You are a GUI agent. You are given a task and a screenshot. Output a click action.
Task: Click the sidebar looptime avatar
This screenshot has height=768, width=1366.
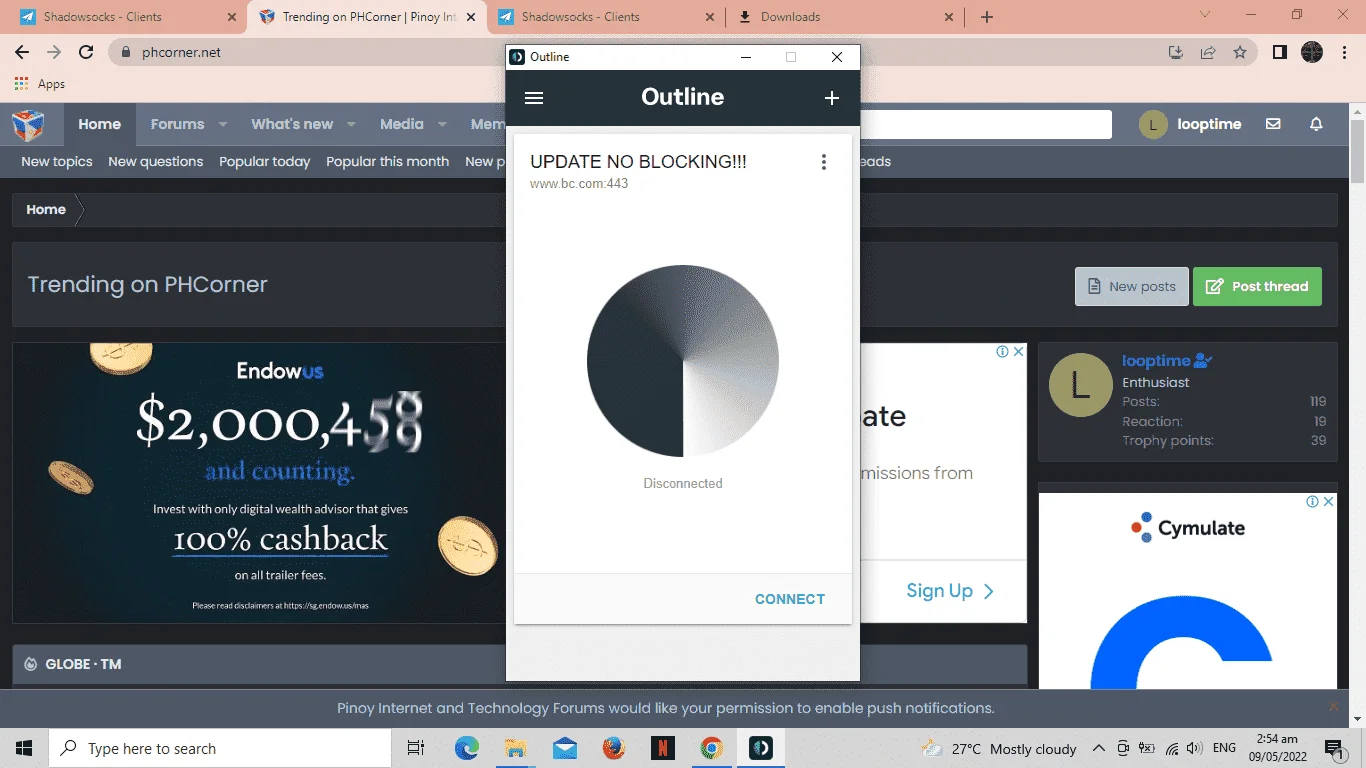(1080, 385)
